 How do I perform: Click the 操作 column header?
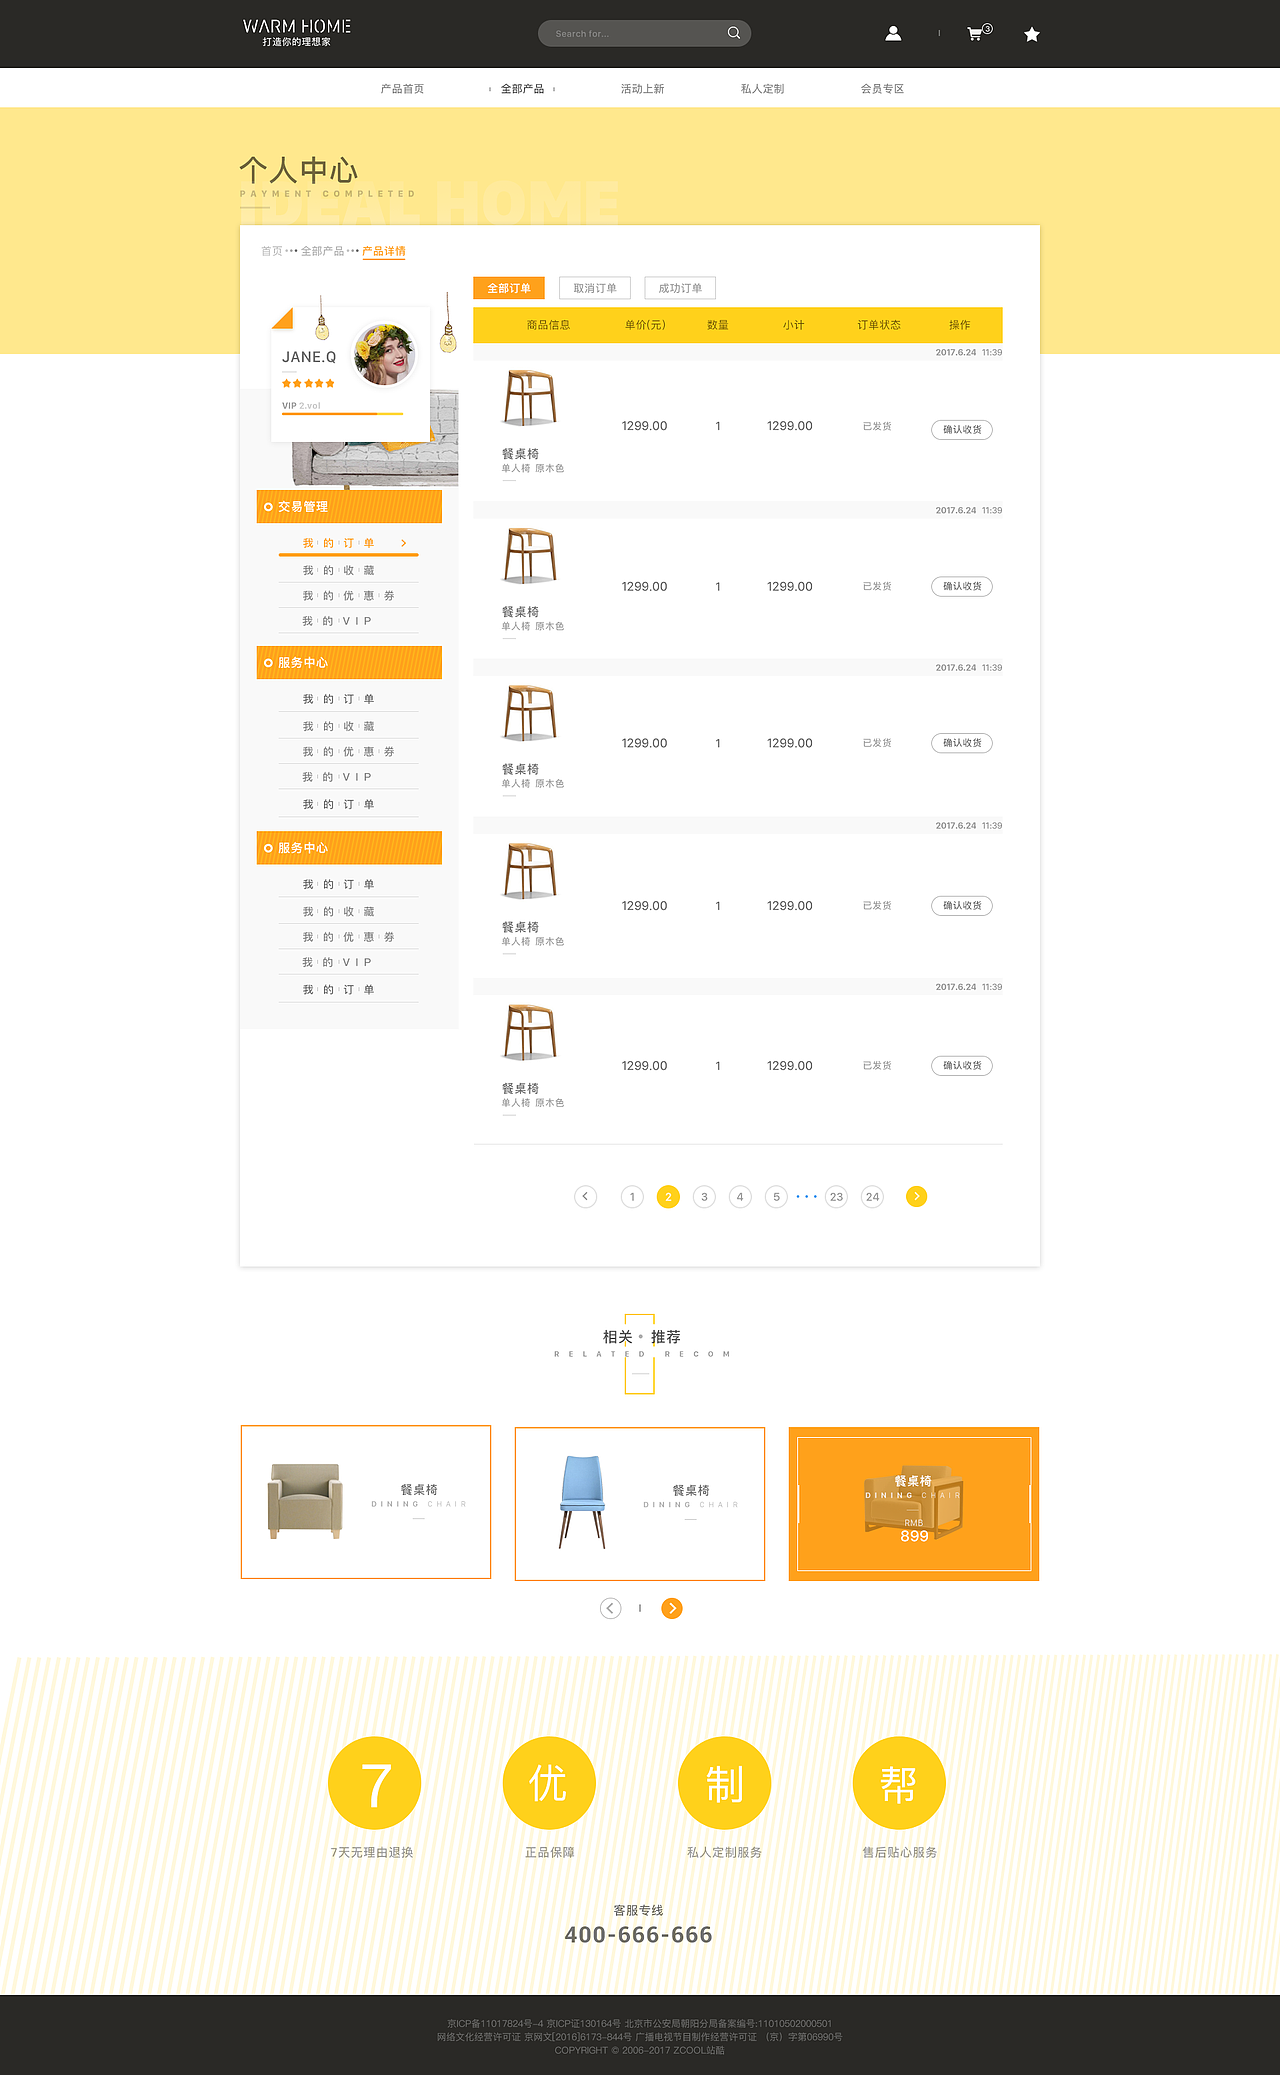point(960,325)
